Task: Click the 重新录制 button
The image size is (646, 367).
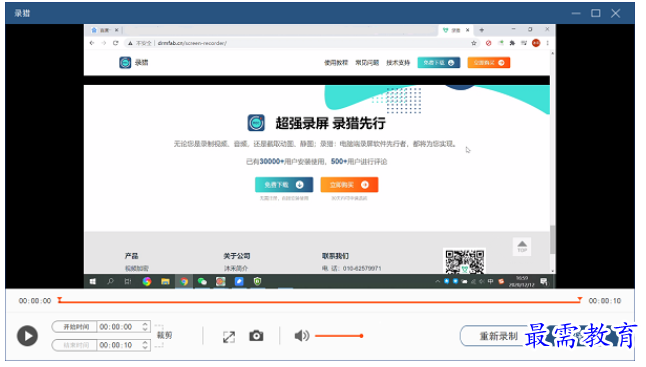Action: [x=498, y=336]
